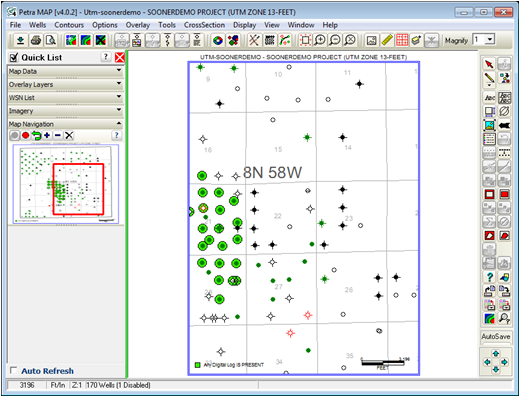Toggle the Quick List checkbox
The width and height of the screenshot is (520, 397).
(x=14, y=57)
